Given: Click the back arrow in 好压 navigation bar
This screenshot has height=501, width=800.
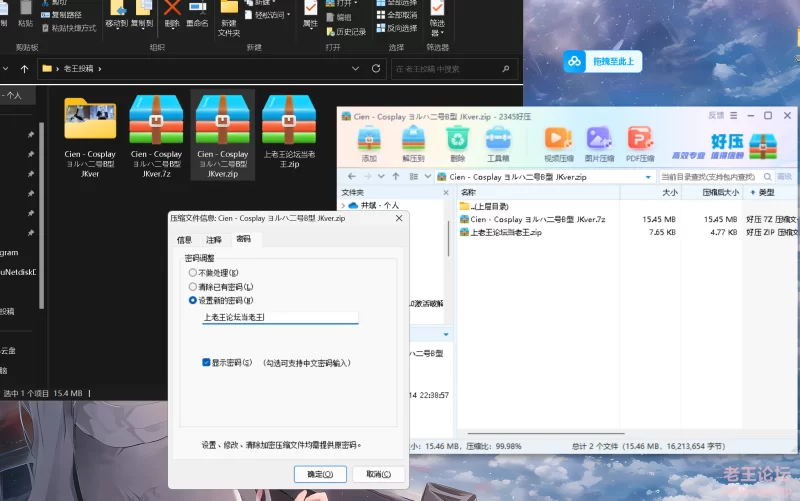Looking at the screenshot, I should 352,177.
